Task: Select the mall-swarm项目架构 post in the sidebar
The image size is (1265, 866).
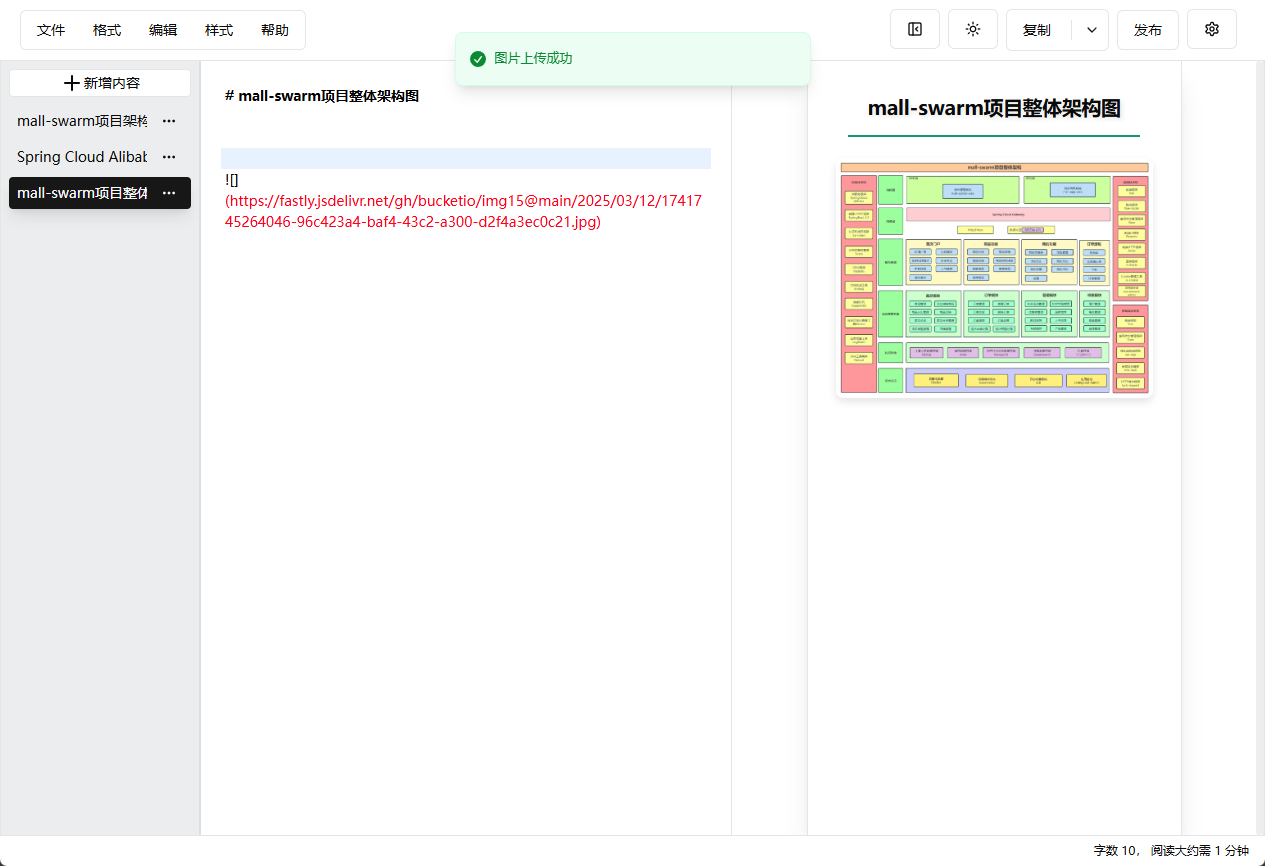Action: (x=82, y=121)
